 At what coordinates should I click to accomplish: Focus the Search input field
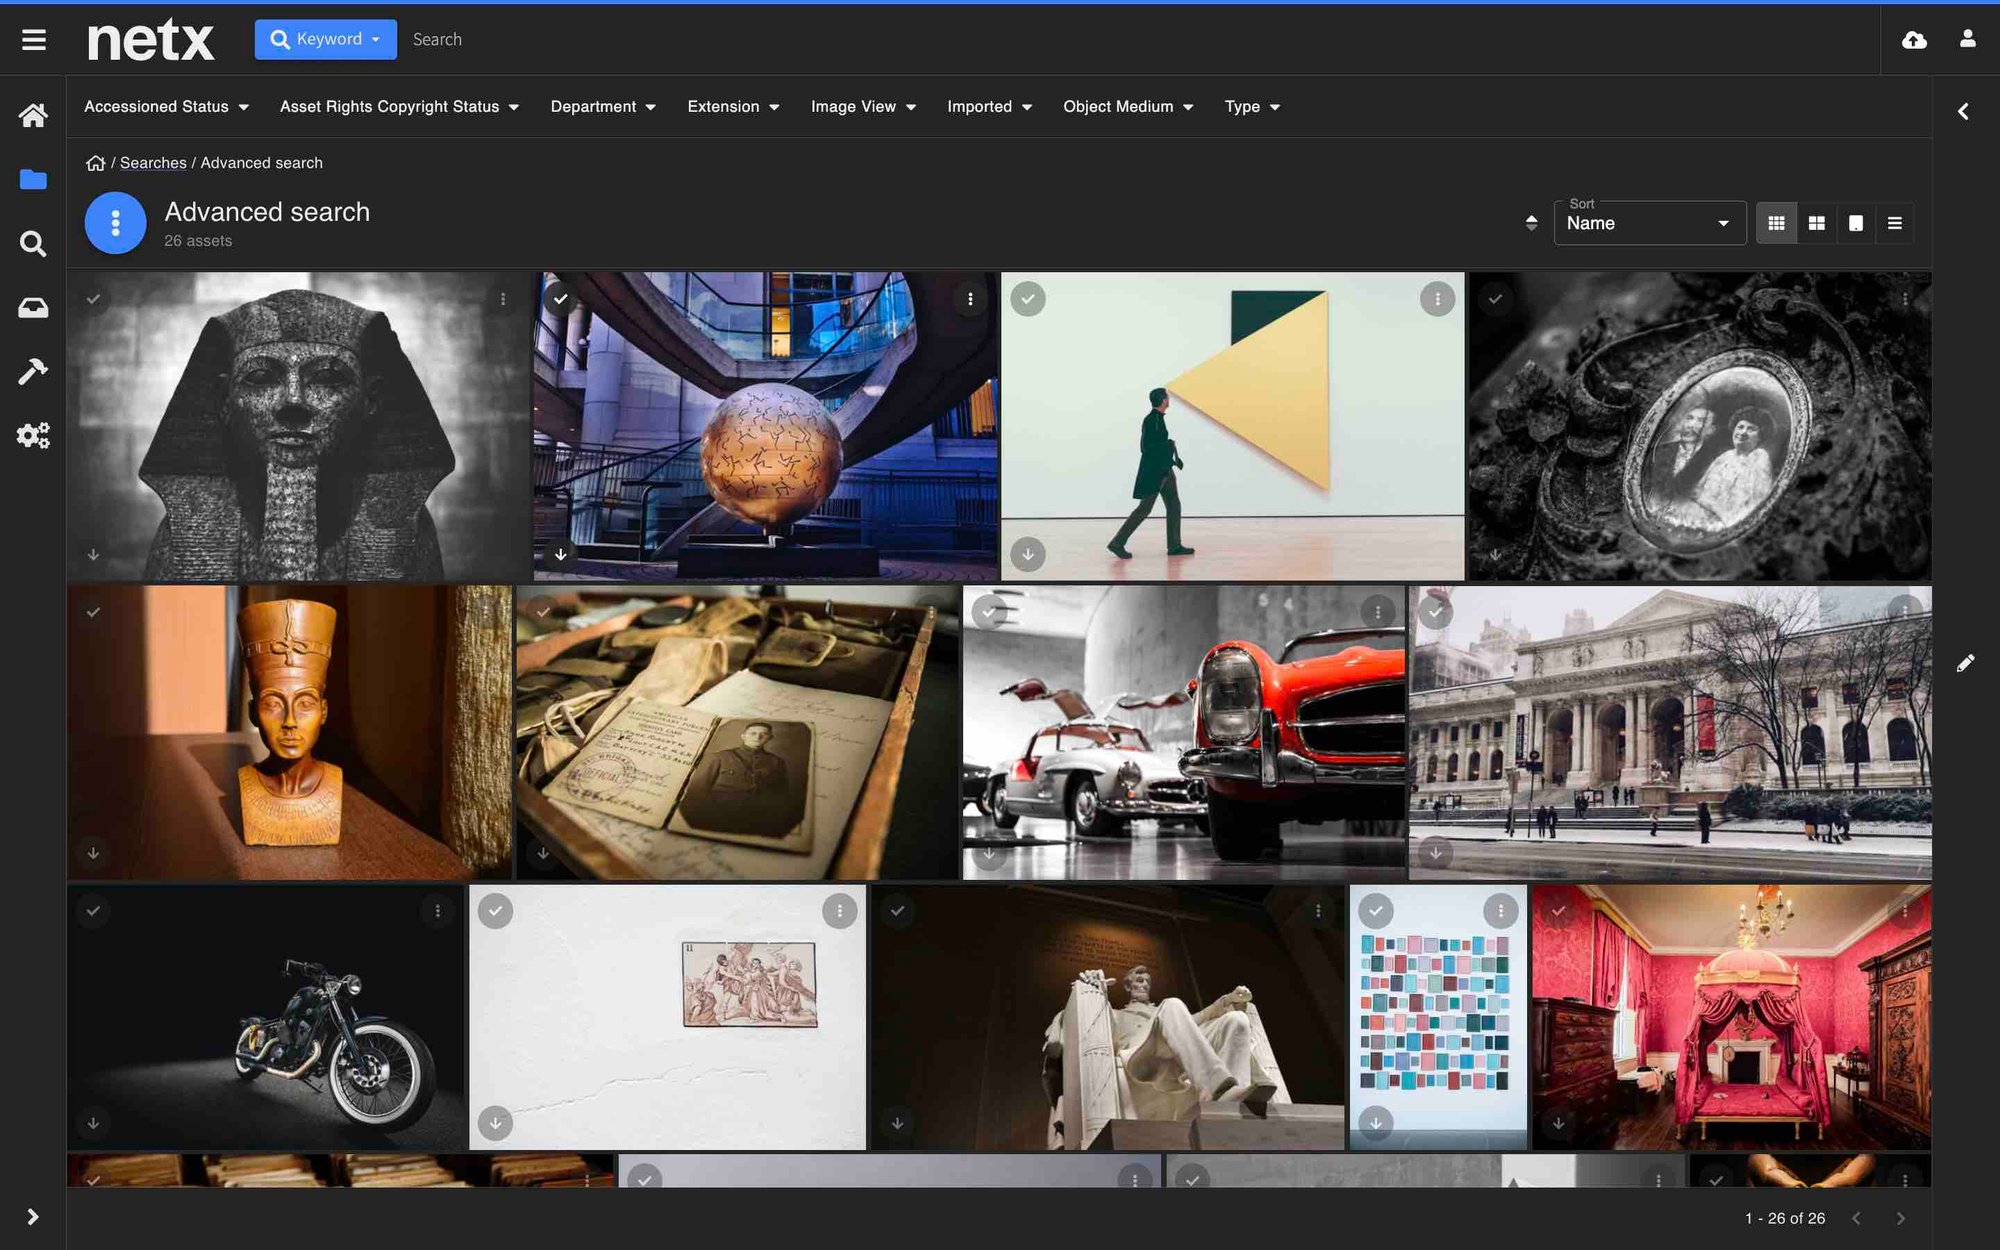click(1140, 39)
